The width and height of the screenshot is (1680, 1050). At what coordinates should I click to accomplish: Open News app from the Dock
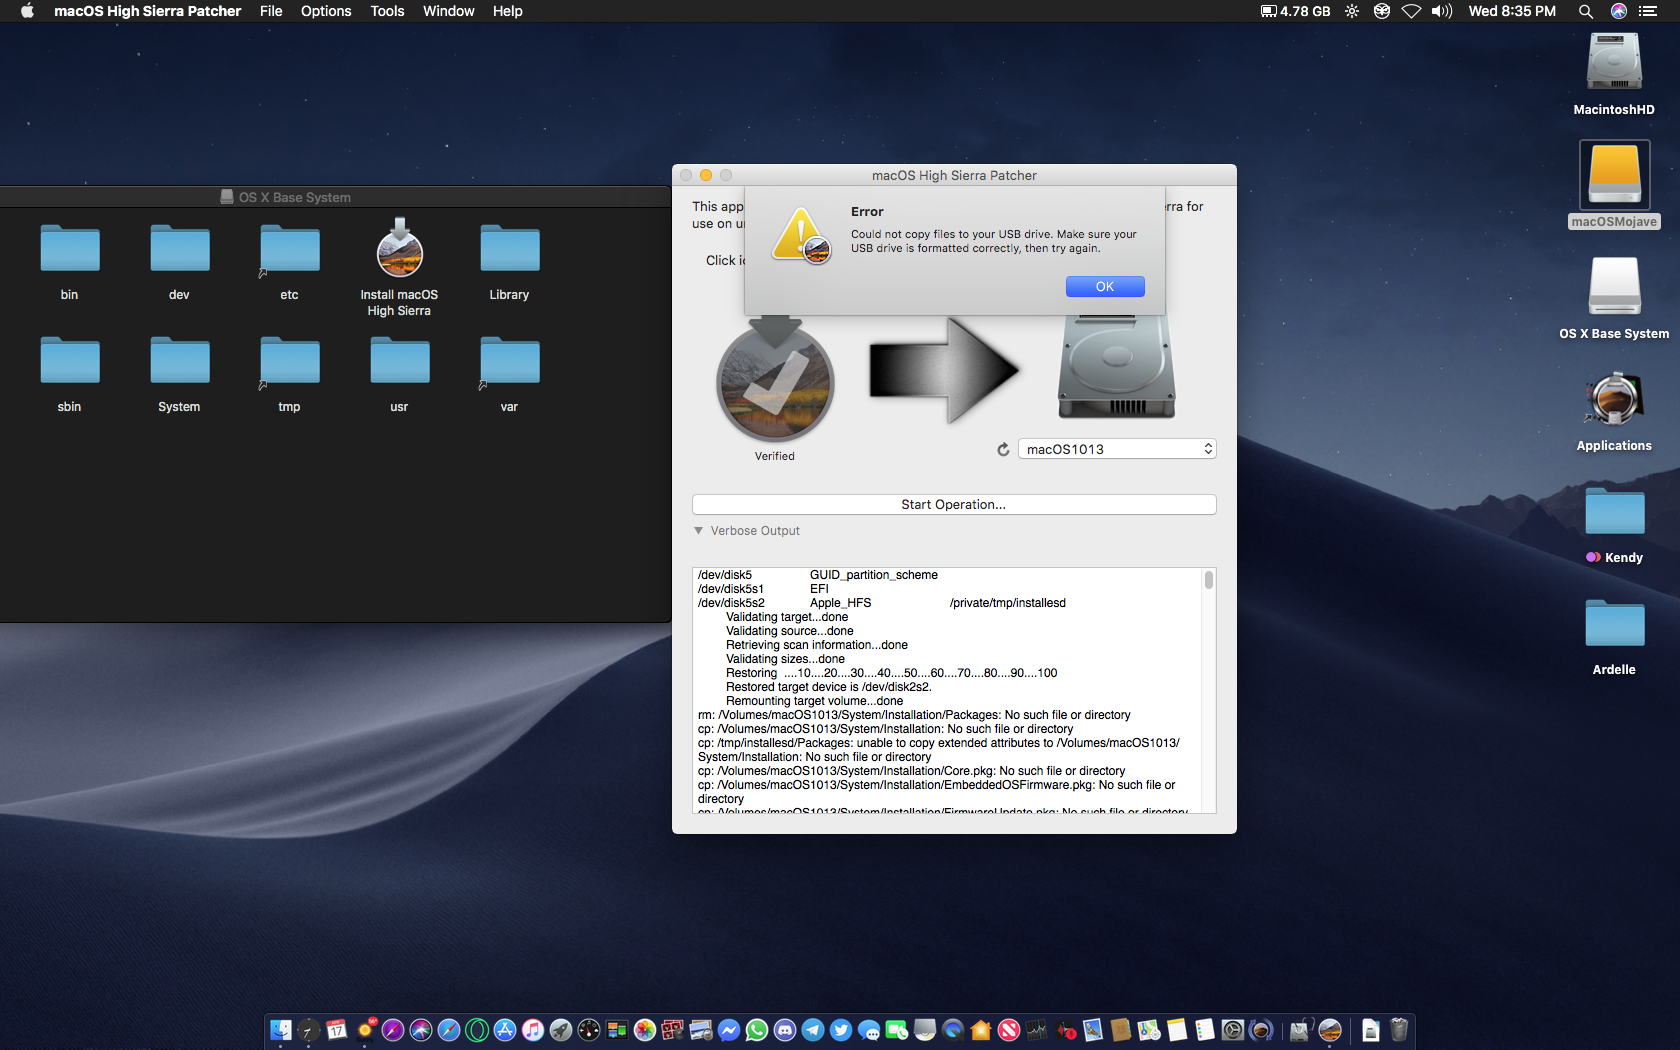[1009, 1029]
